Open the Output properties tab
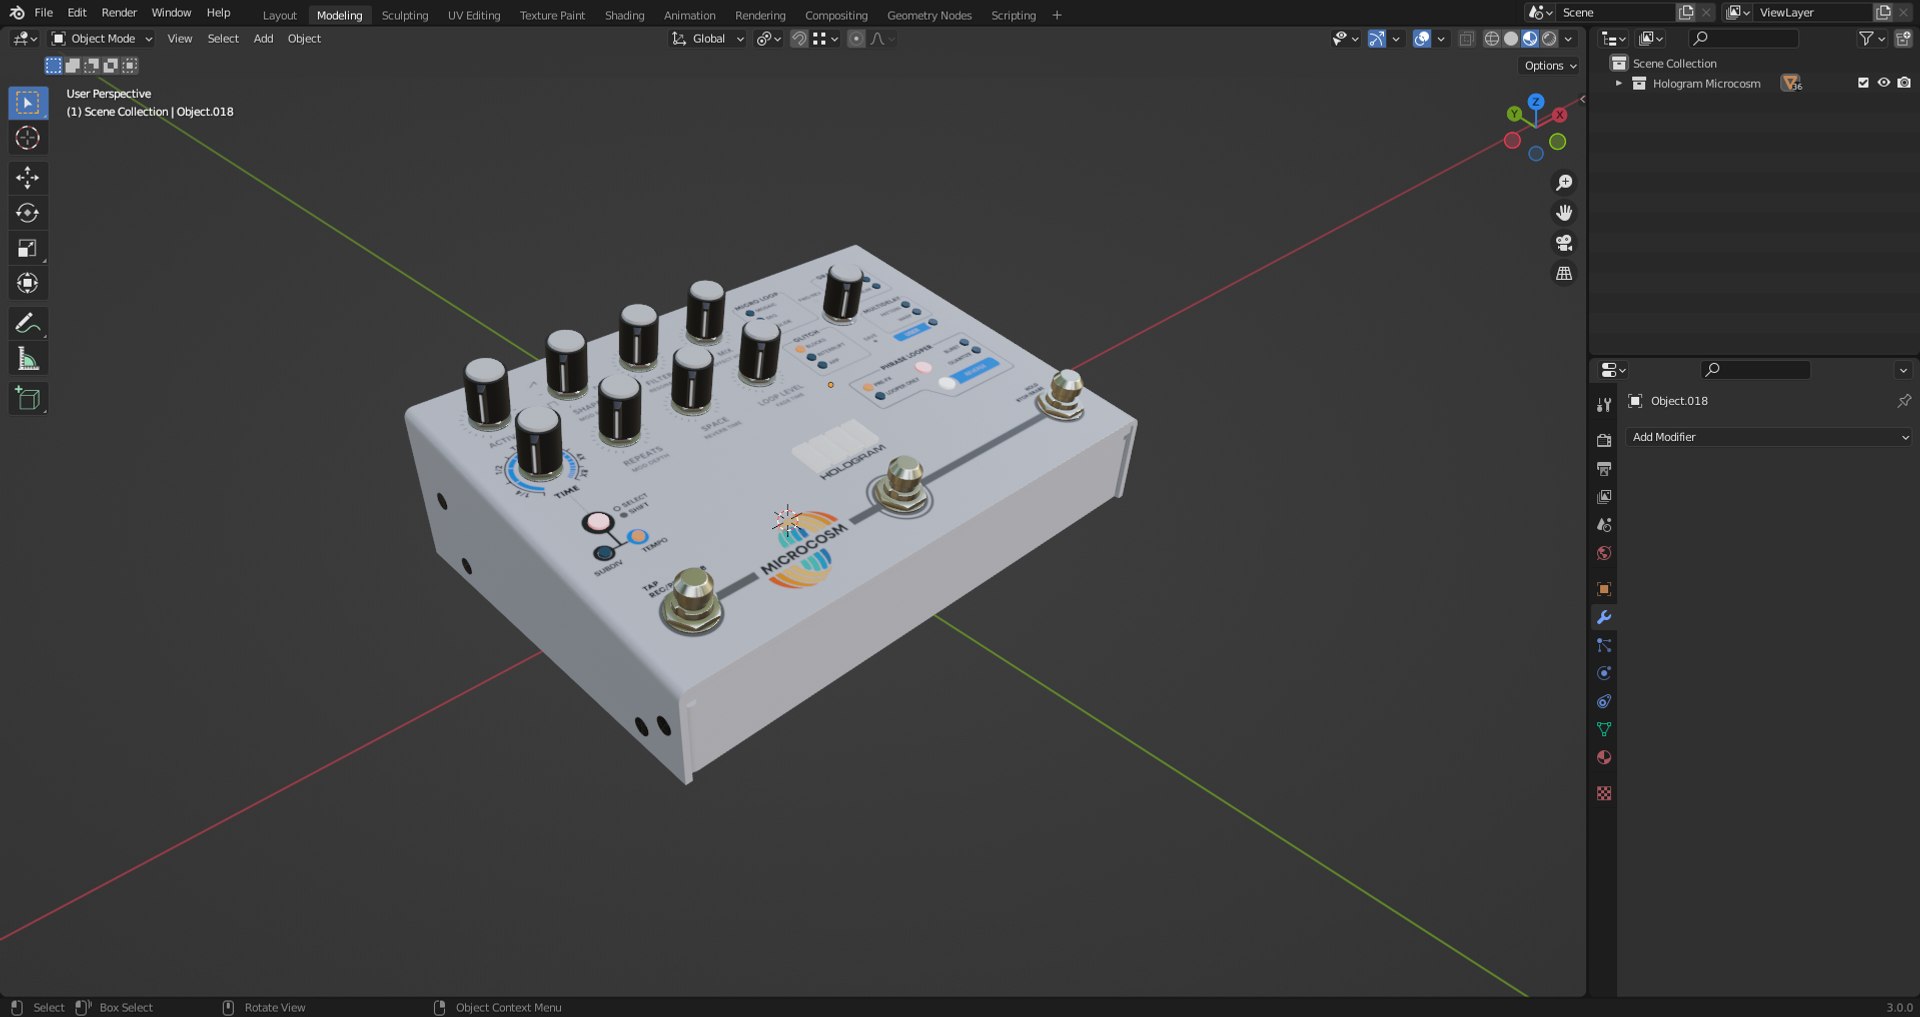This screenshot has height=1017, width=1920. 1604,469
